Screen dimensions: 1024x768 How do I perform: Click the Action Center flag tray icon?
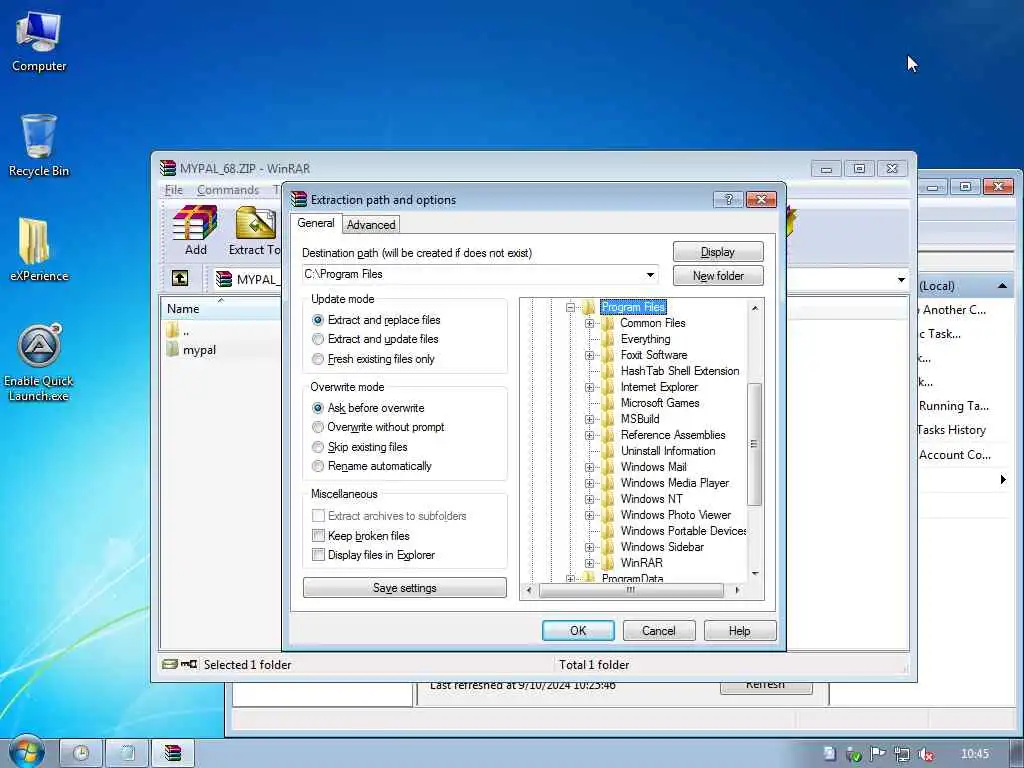tap(877, 754)
